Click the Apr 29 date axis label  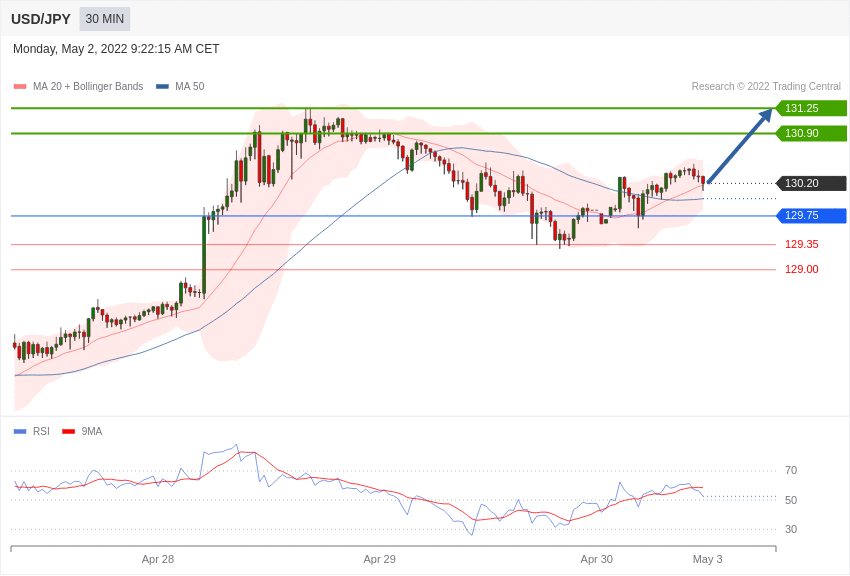(x=379, y=559)
